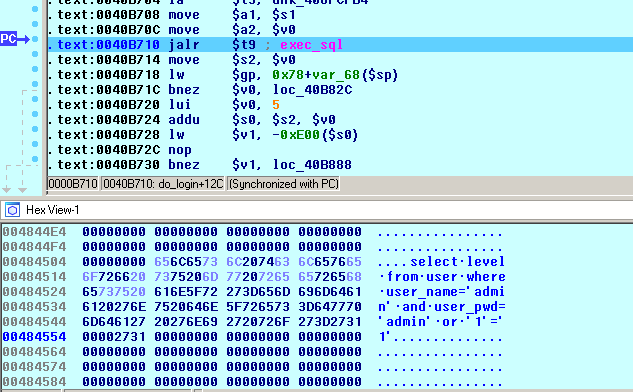Click the blue PC arrow indicator
Image resolution: width=633 pixels, height=392 pixels.
pyautogui.click(x=15, y=39)
